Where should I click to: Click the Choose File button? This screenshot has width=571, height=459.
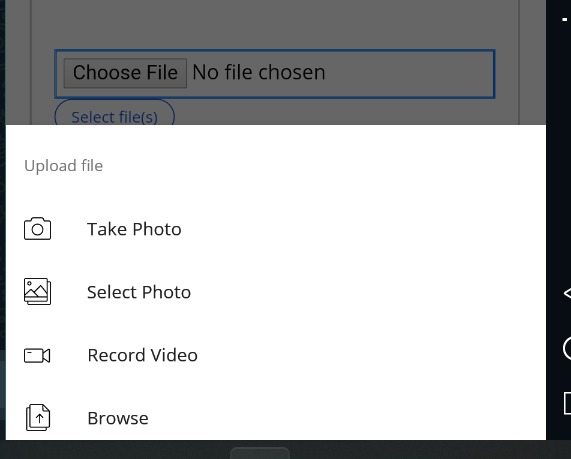pos(125,73)
